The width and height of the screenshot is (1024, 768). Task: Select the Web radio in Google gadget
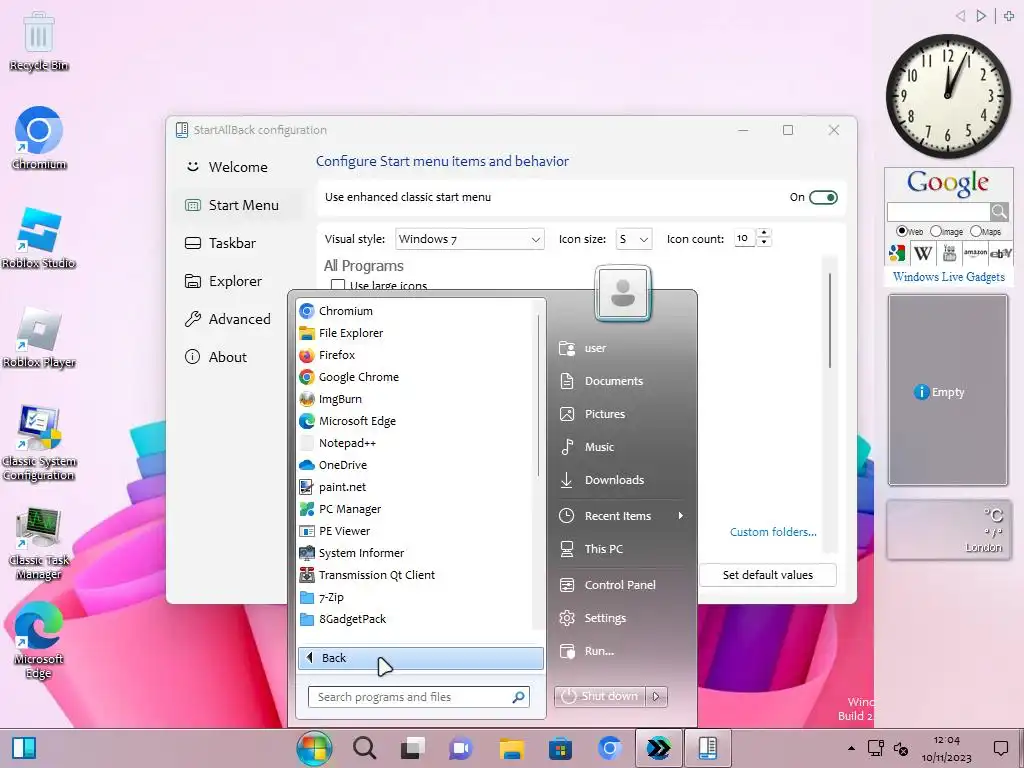(x=902, y=231)
